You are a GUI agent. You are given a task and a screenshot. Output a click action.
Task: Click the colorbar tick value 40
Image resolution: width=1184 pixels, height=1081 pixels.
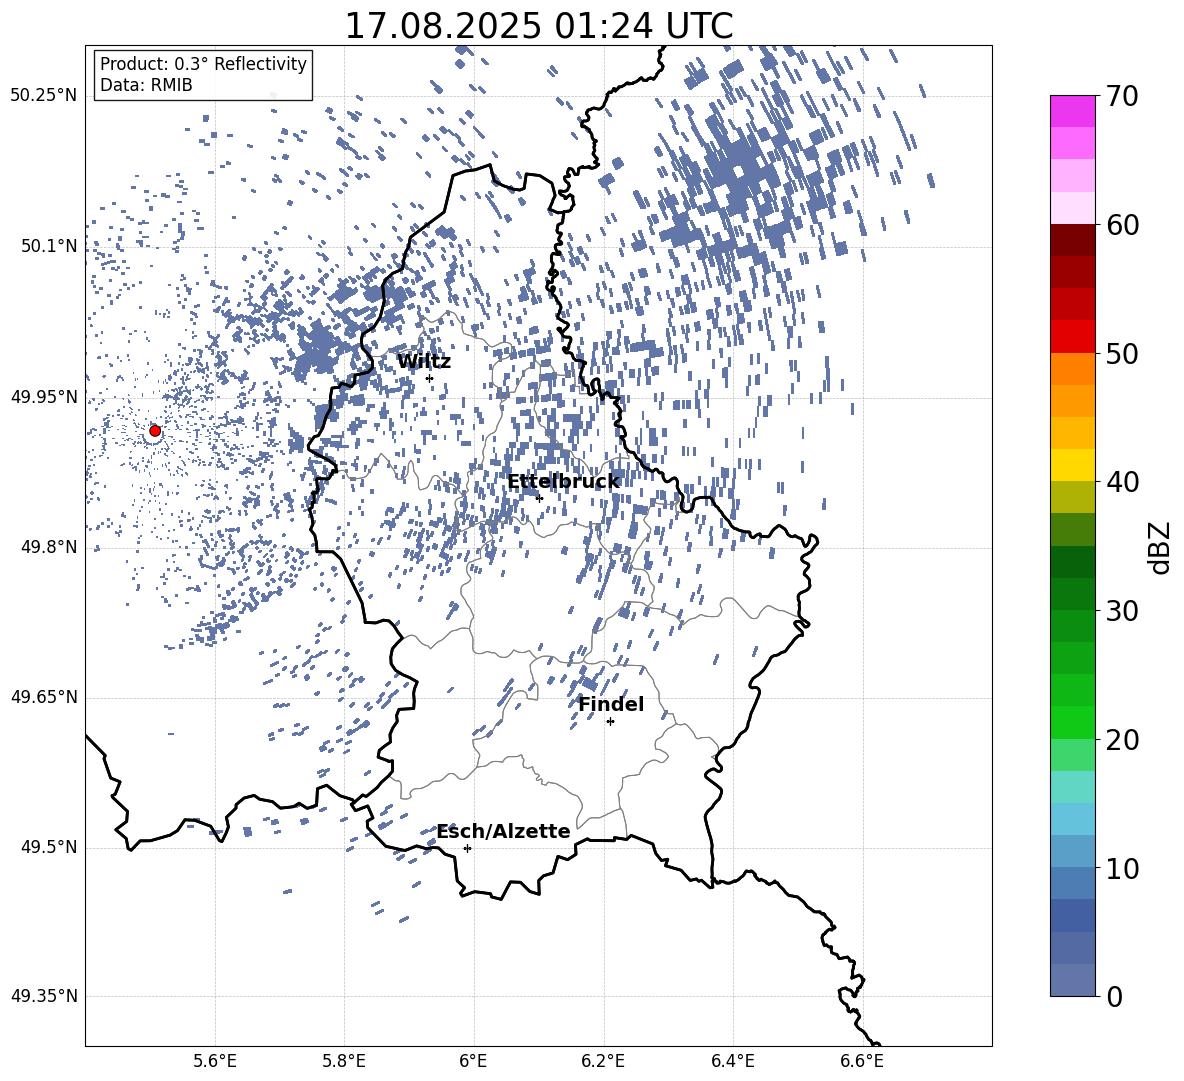[x=1122, y=482]
